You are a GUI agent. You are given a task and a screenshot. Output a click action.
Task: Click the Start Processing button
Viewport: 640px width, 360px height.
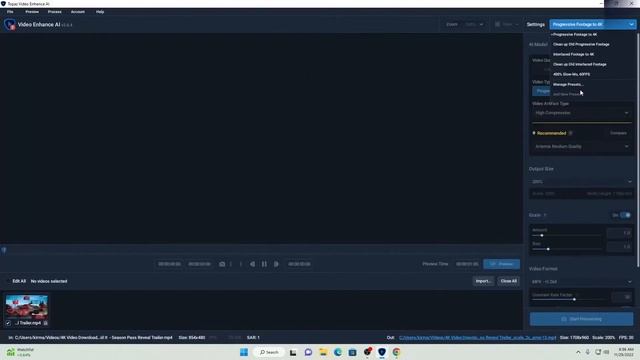pos(582,319)
